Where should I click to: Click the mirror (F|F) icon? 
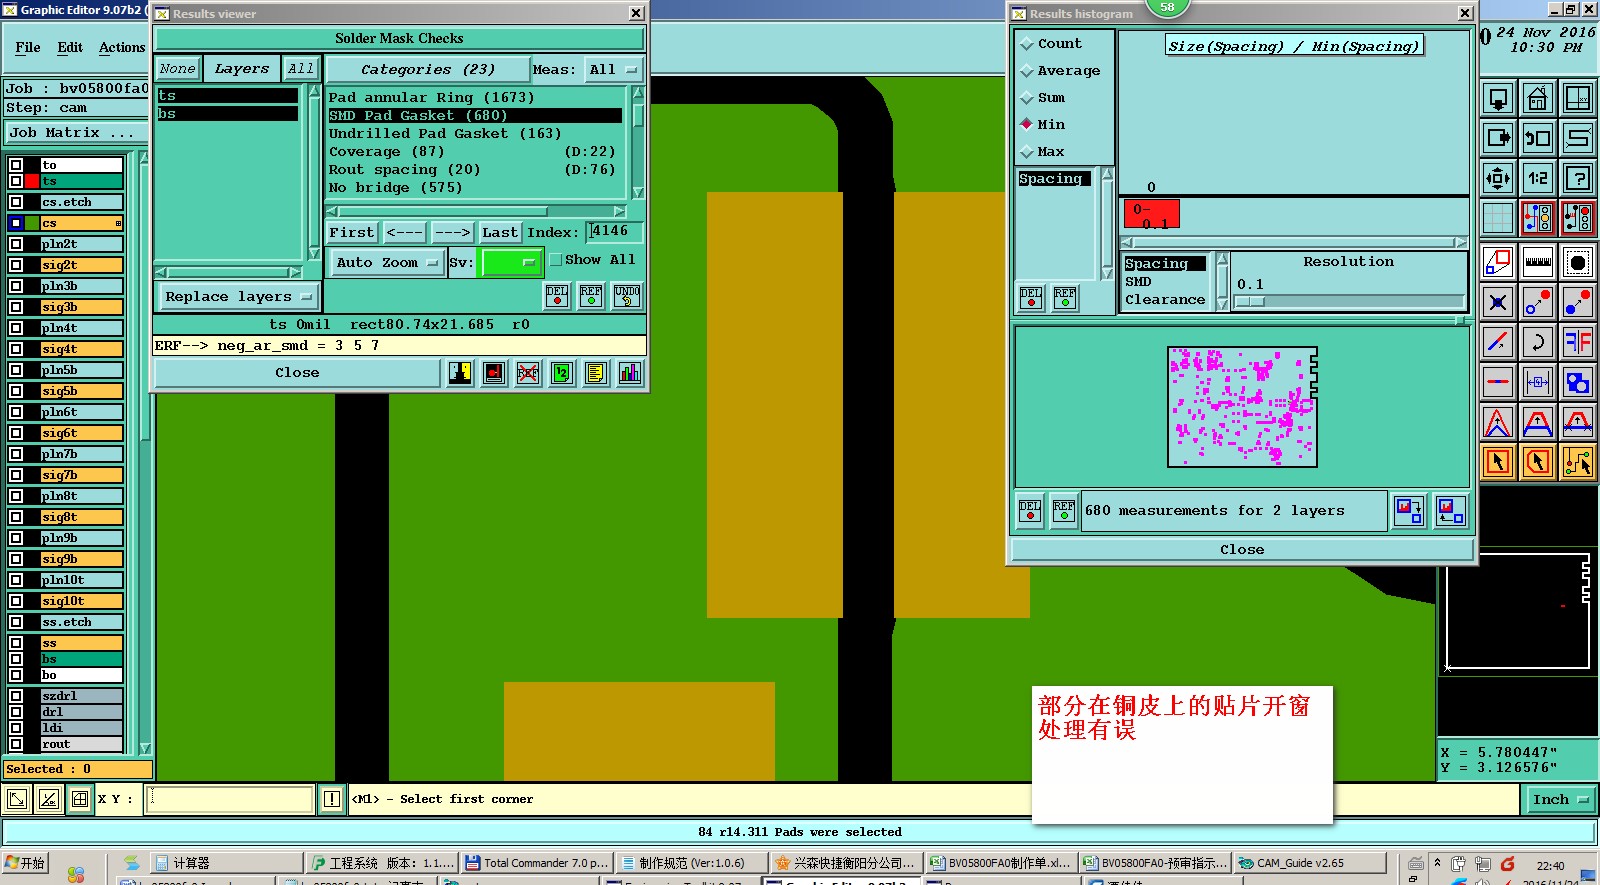(1577, 342)
